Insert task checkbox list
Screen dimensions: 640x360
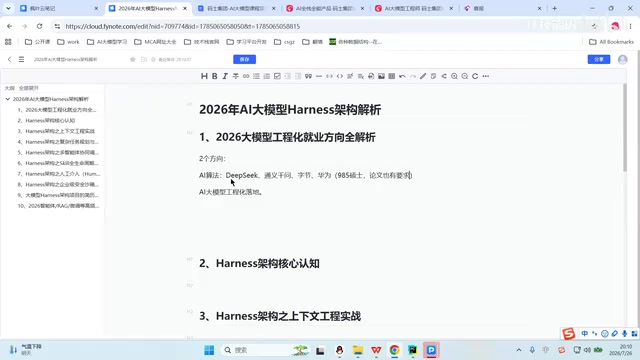point(277,76)
